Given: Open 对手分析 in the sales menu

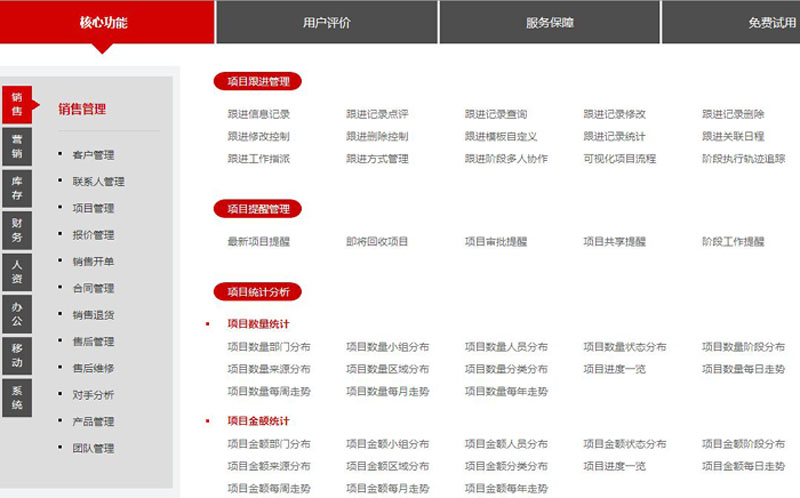Looking at the screenshot, I should [93, 394].
